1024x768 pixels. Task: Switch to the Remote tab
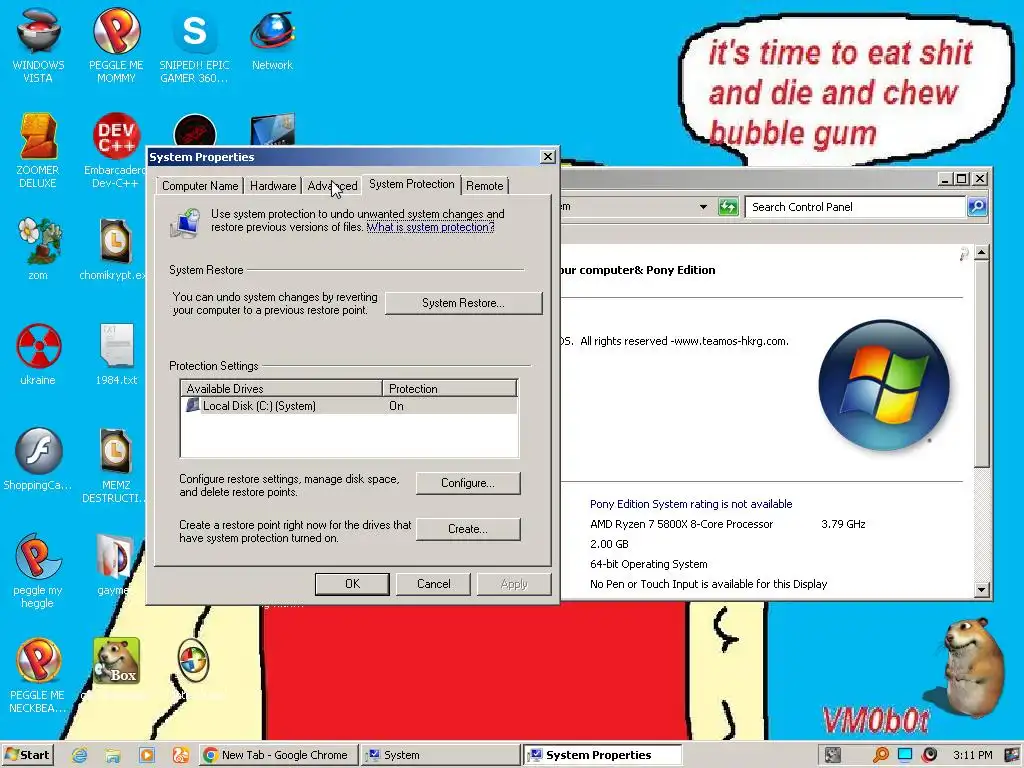pos(485,186)
